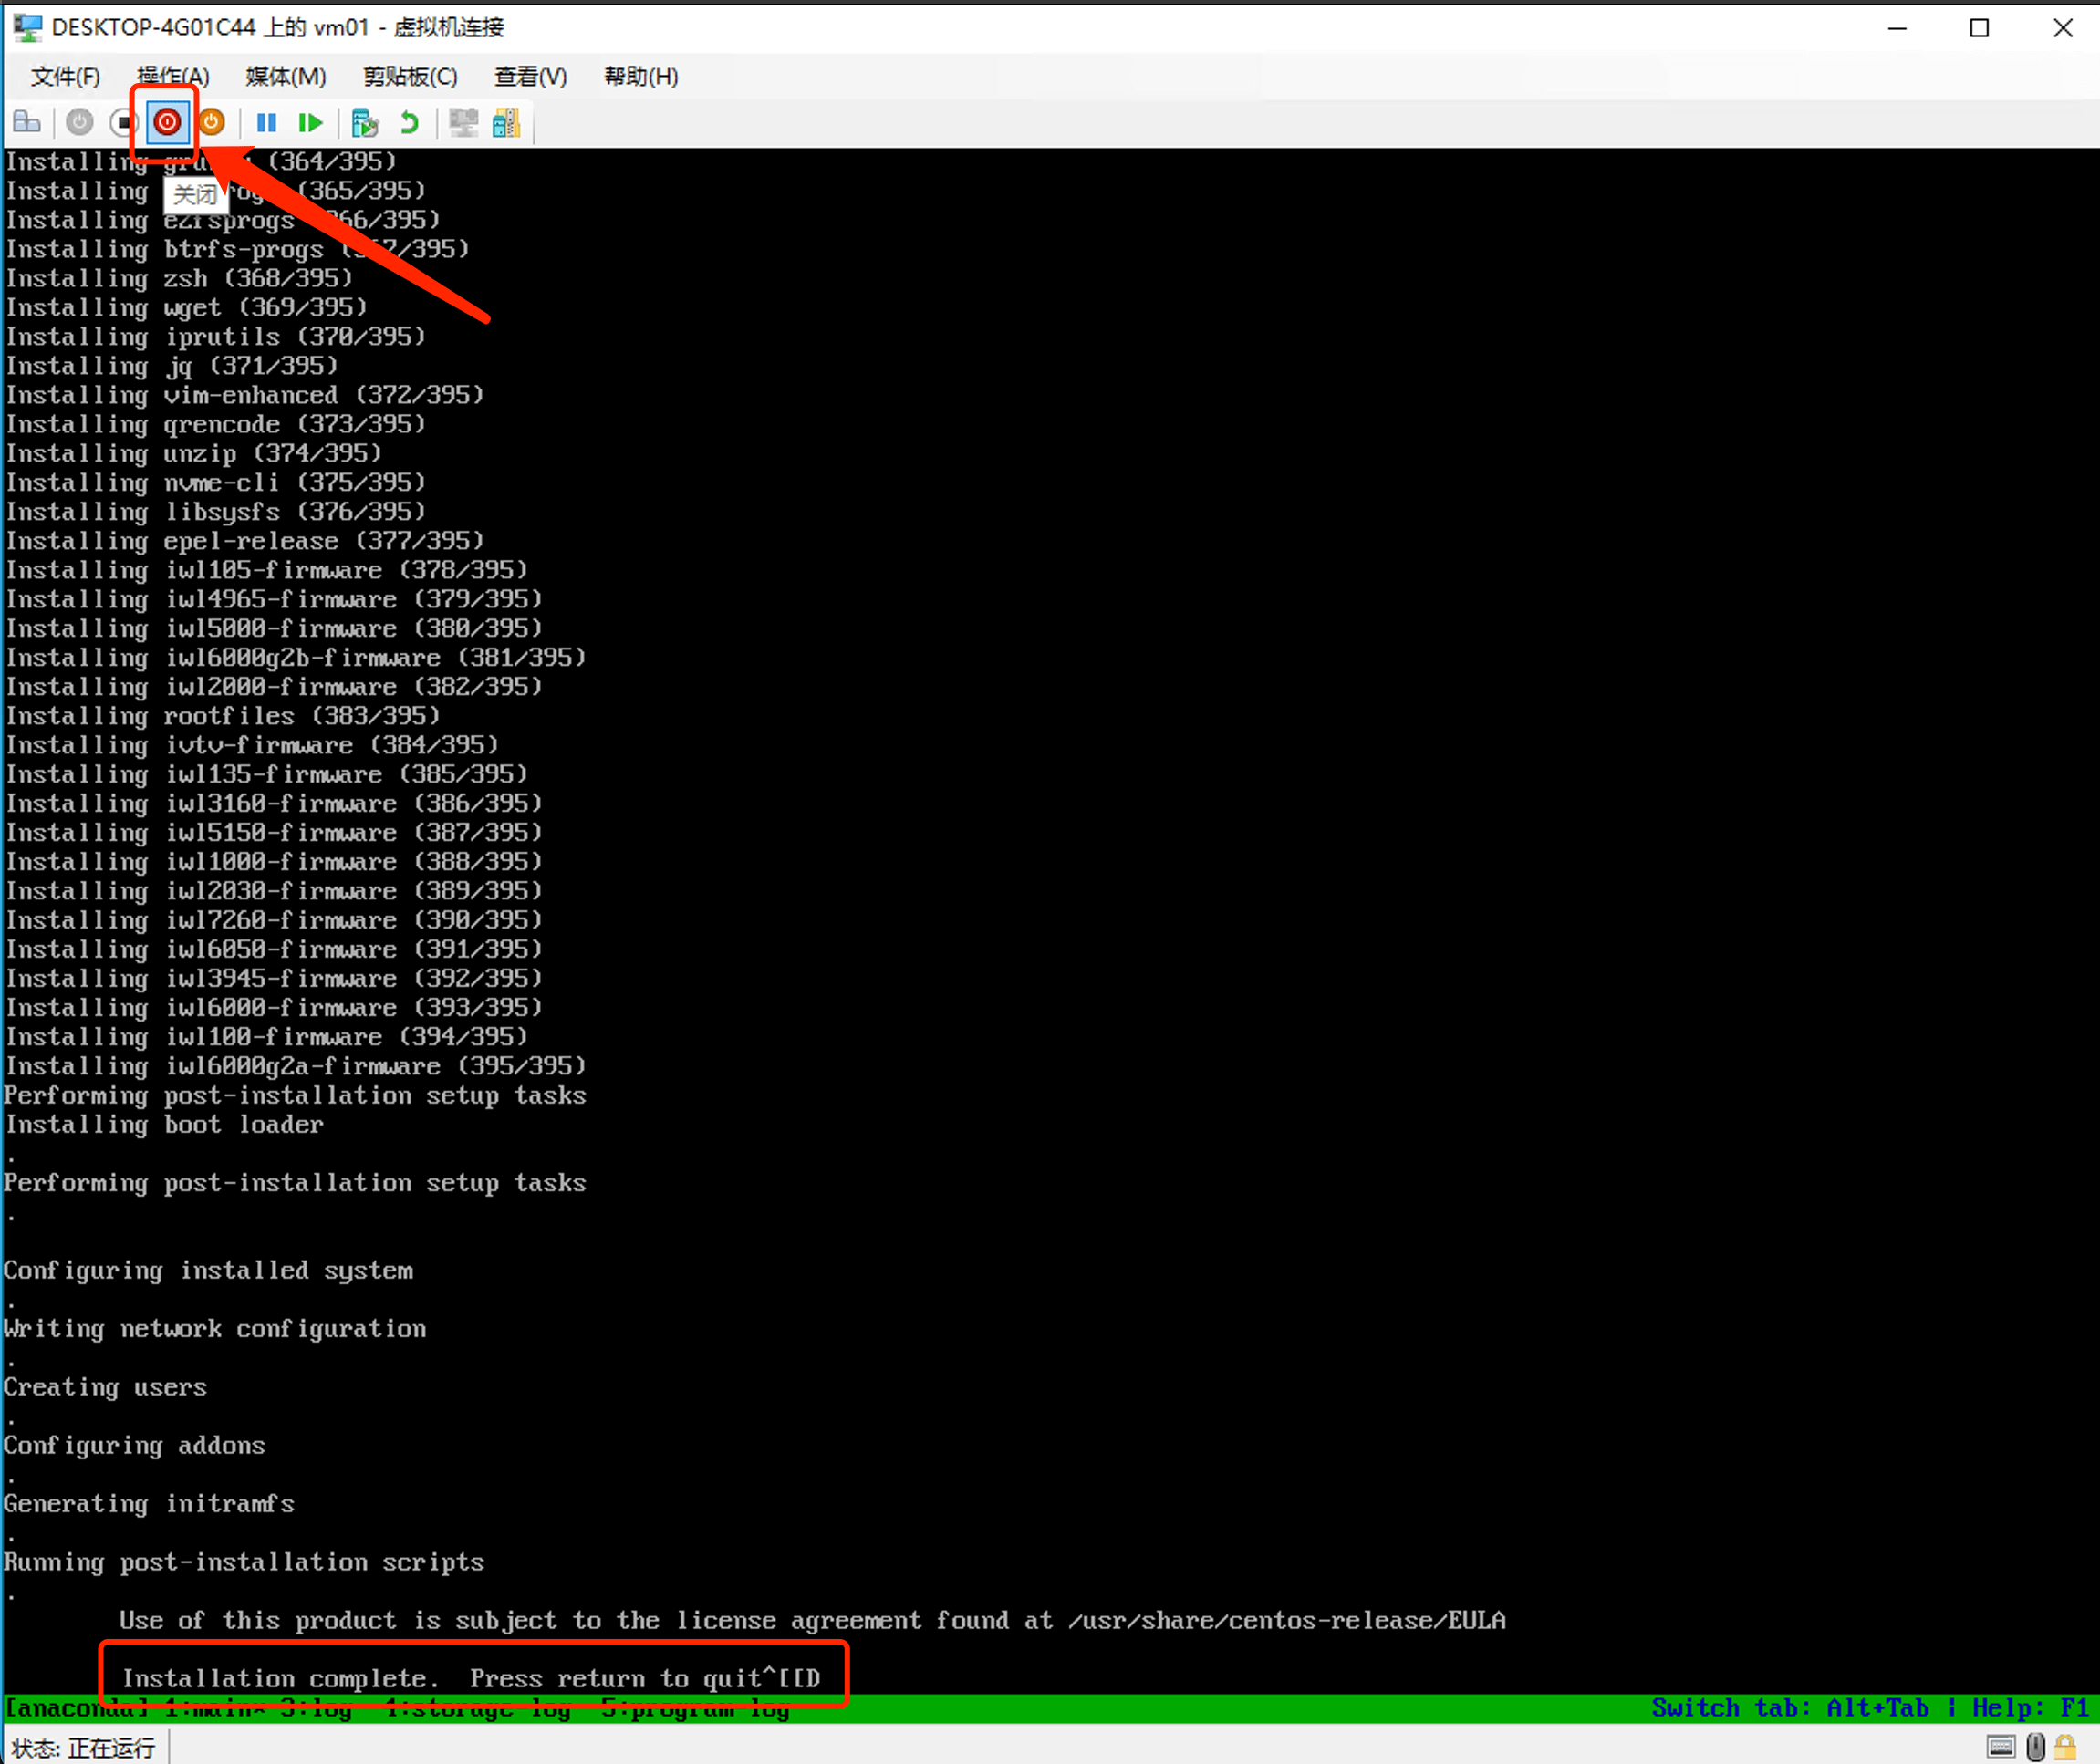2100x1764 pixels.
Task: Click 'Installing iwl105-firmware (378/395)' line
Action: click(266, 569)
